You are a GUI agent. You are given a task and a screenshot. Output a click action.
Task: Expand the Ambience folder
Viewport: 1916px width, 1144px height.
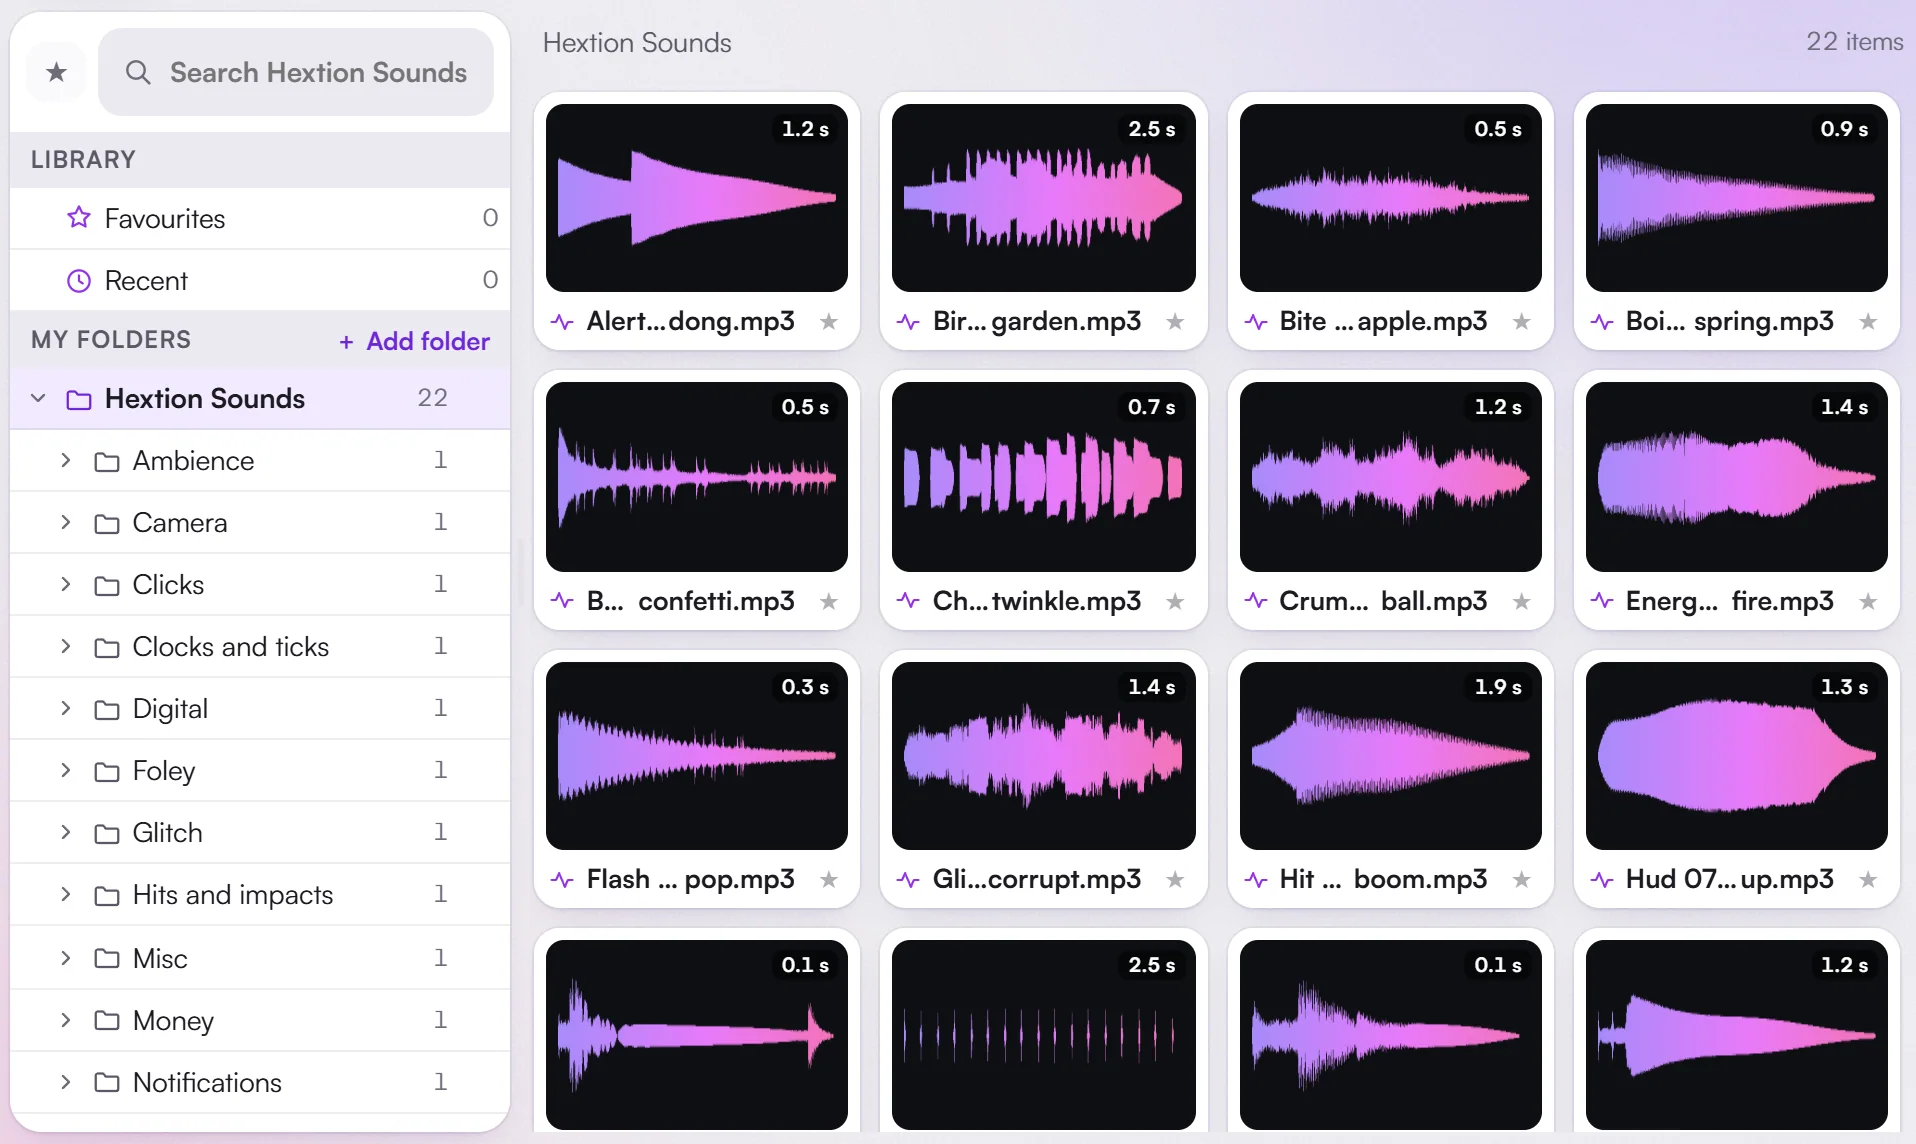[66, 460]
